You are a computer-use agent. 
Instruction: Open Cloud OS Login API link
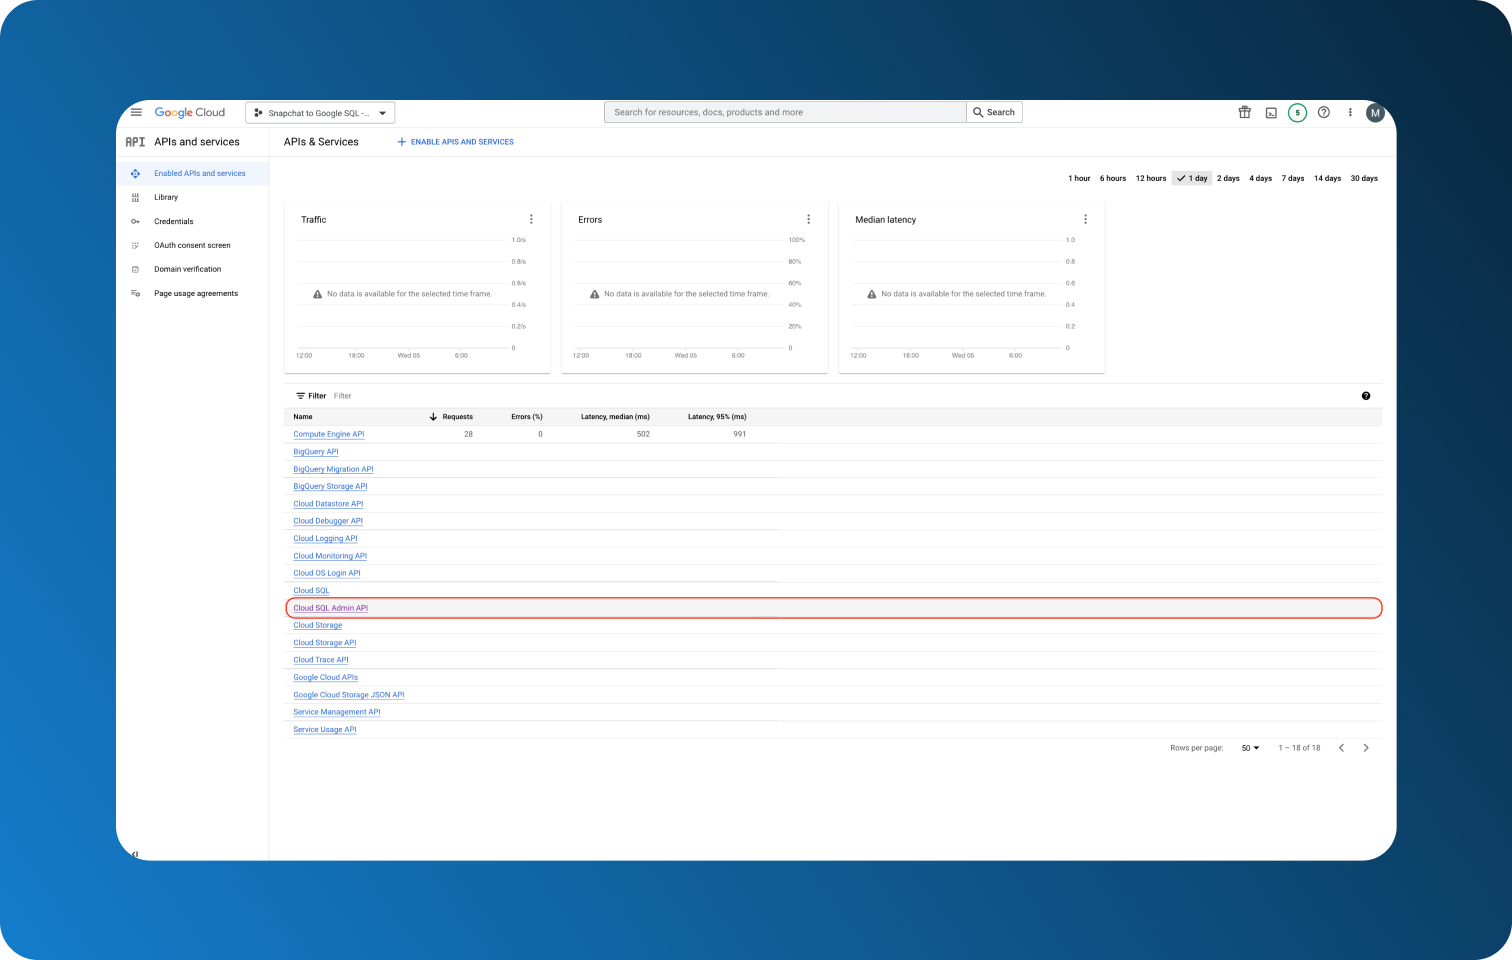point(327,573)
